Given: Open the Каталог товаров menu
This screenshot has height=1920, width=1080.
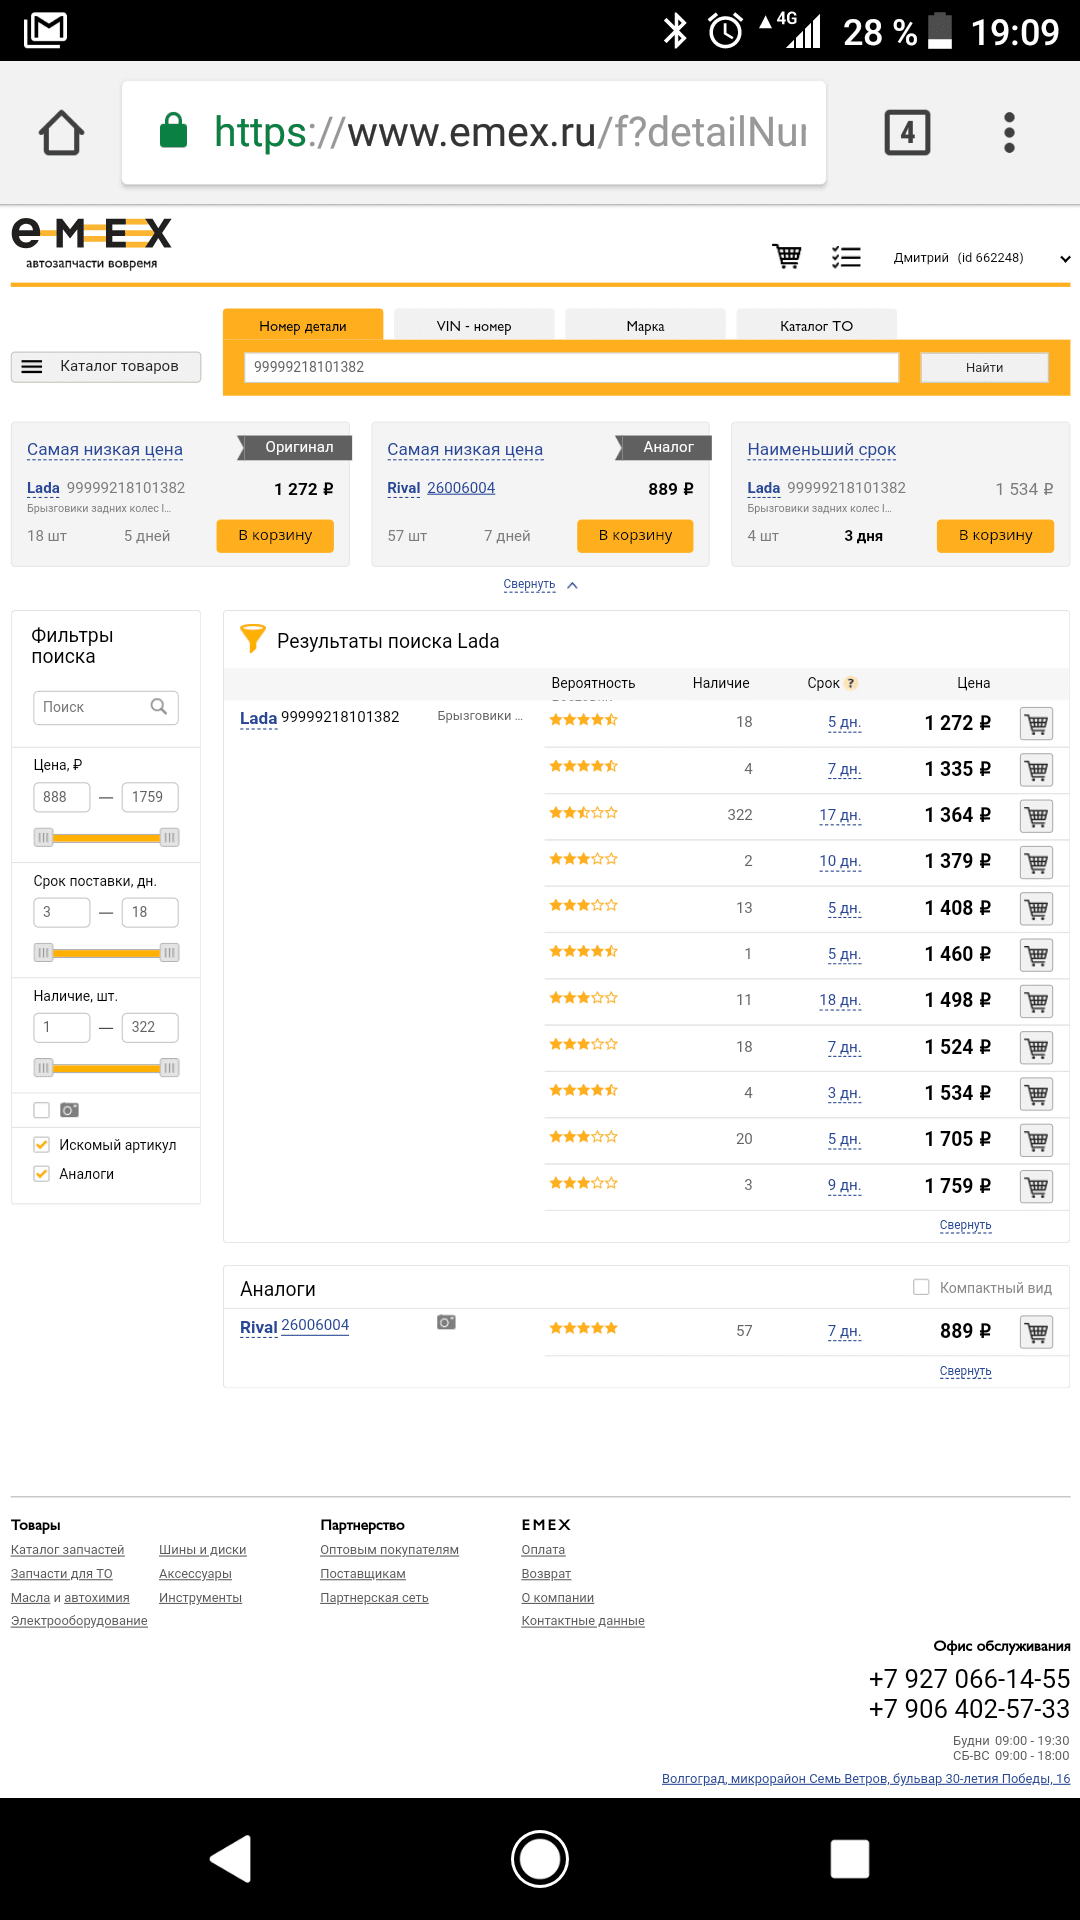Looking at the screenshot, I should pos(106,366).
